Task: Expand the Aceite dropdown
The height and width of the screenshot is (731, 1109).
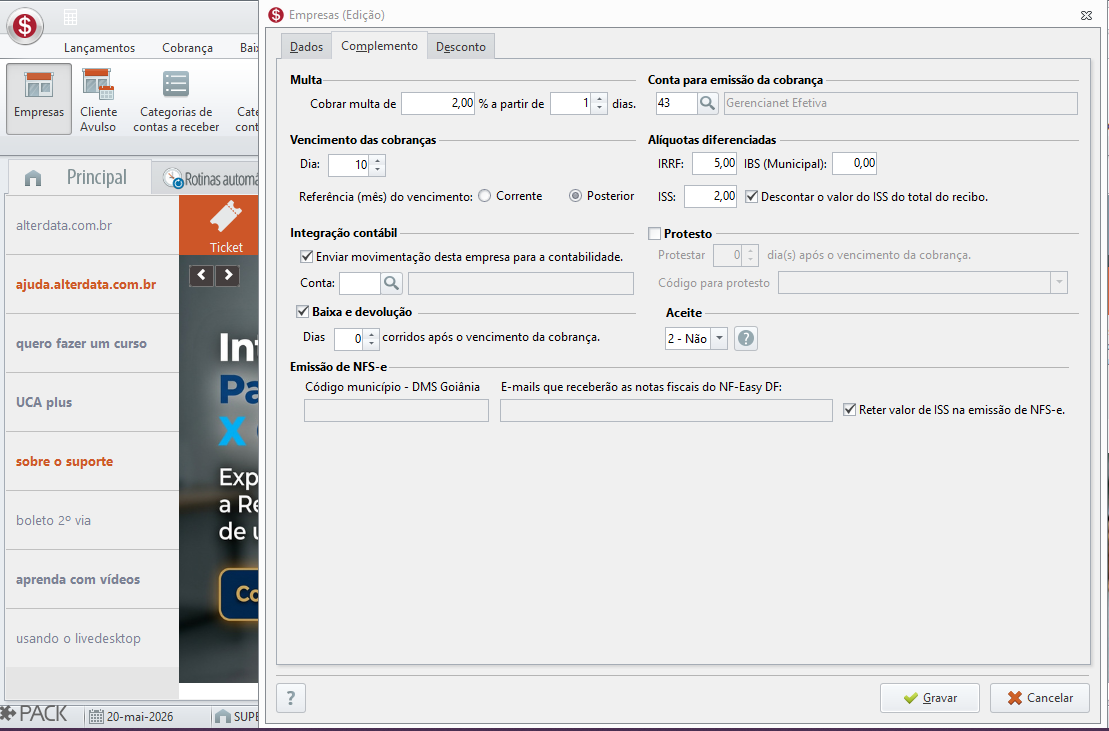Action: pyautogui.click(x=719, y=339)
